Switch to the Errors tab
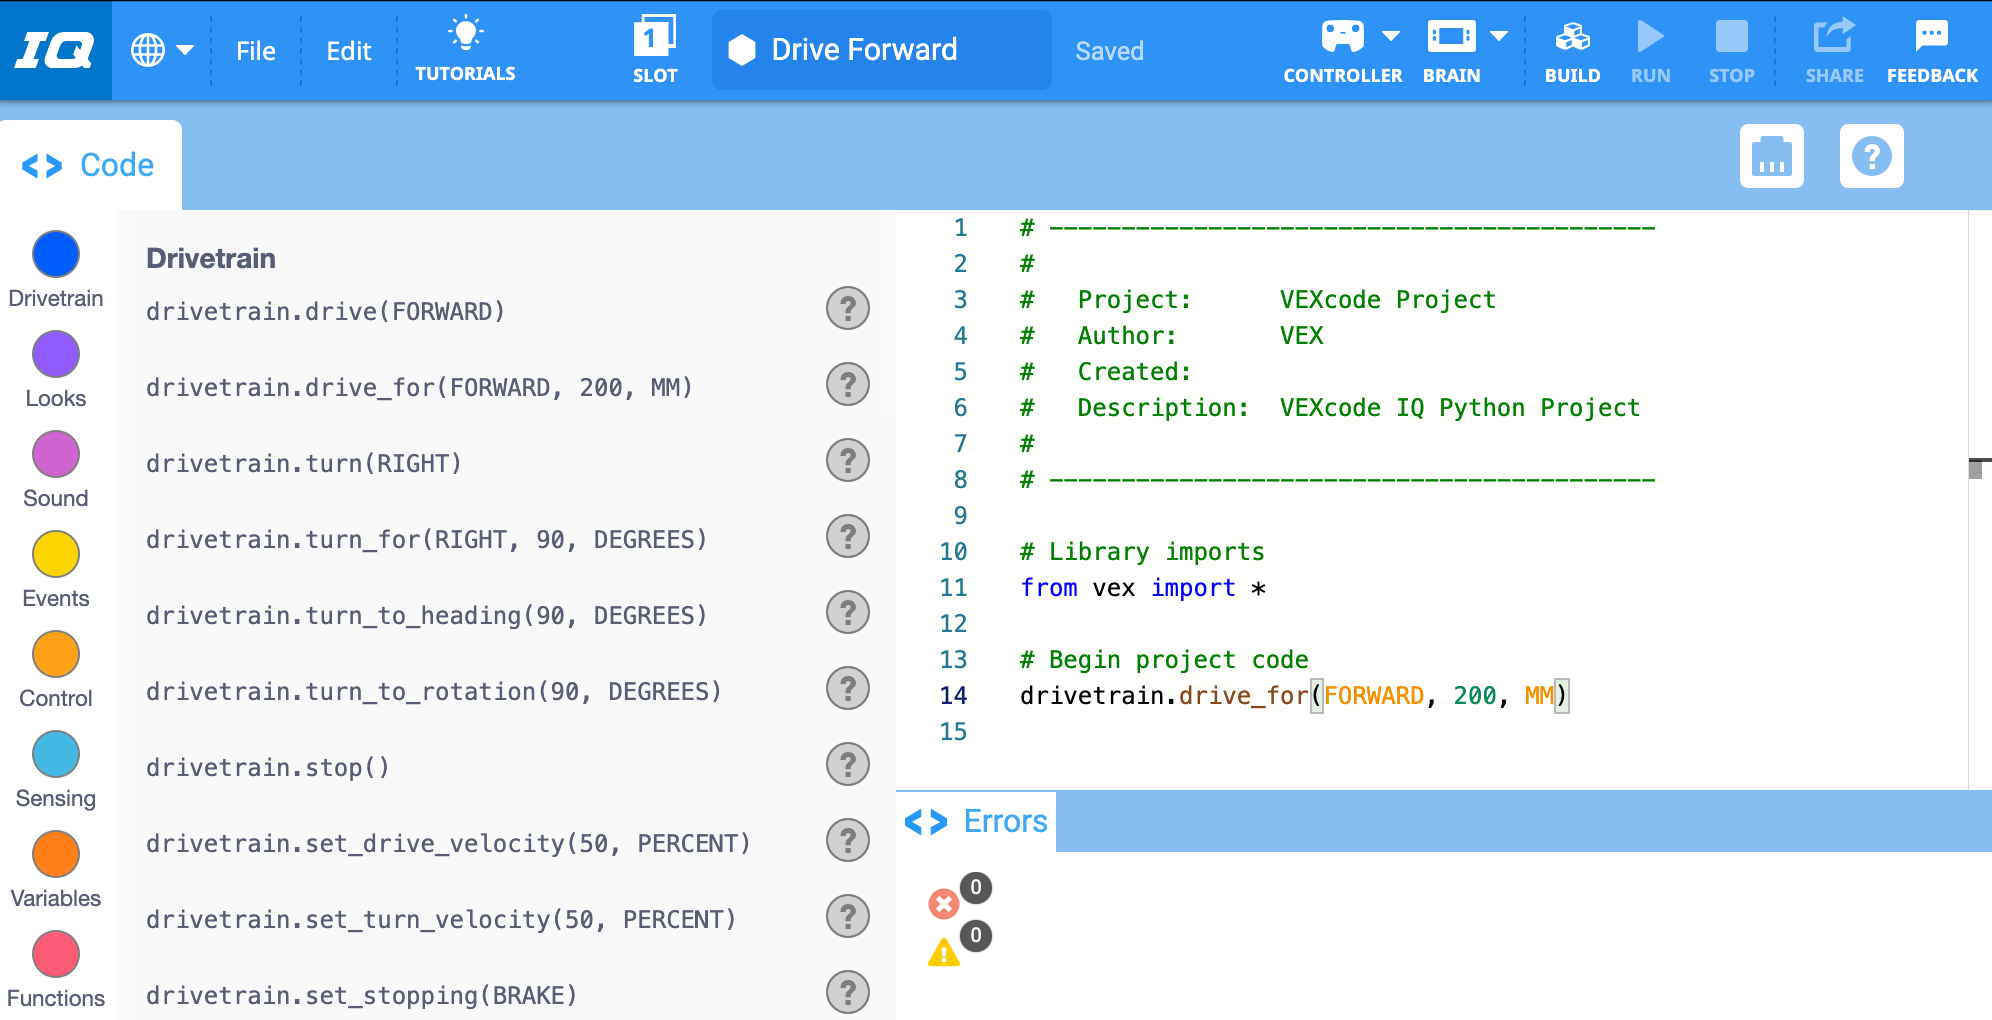The height and width of the screenshot is (1020, 1992). [x=976, y=821]
